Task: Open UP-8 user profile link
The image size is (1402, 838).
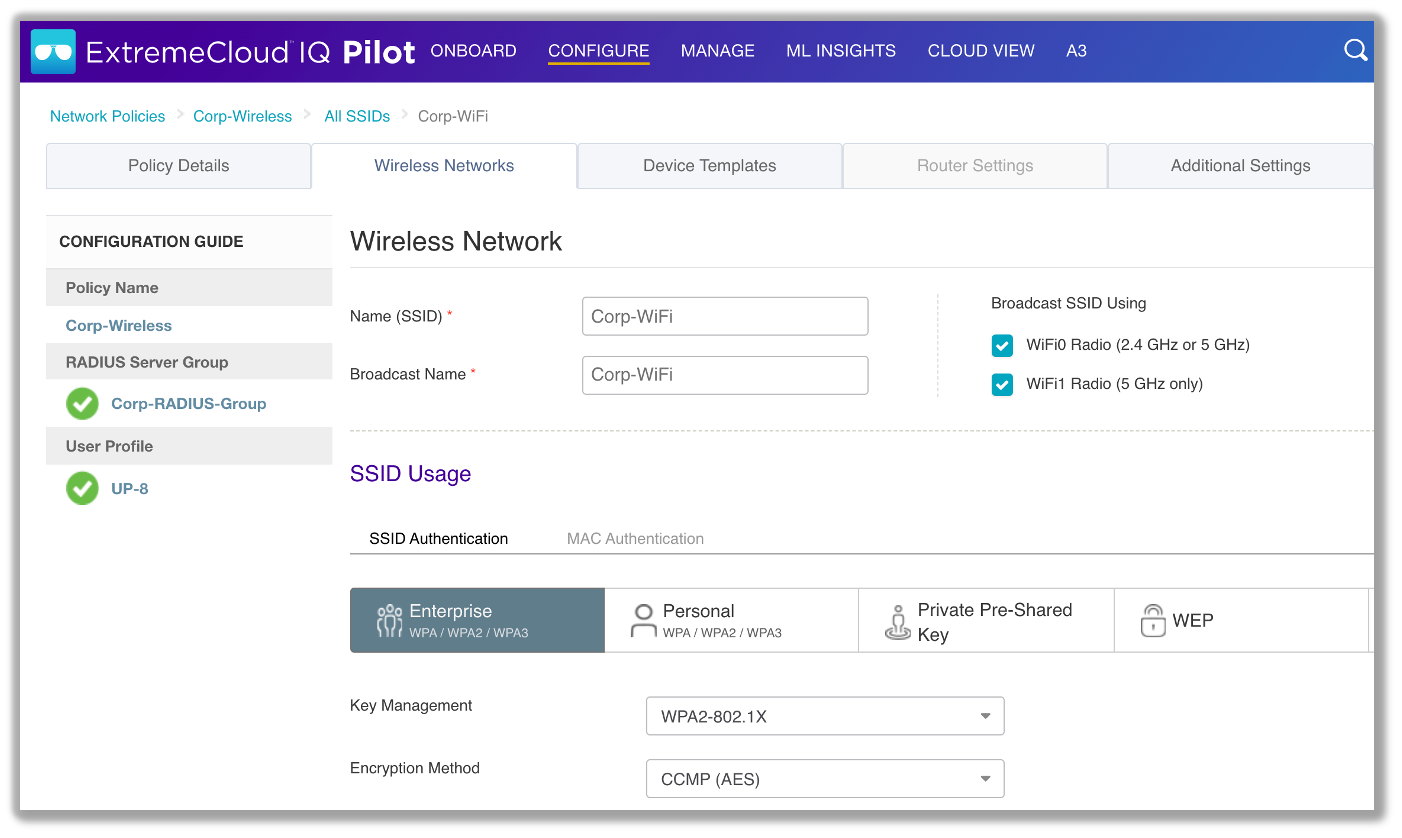Action: tap(130, 489)
